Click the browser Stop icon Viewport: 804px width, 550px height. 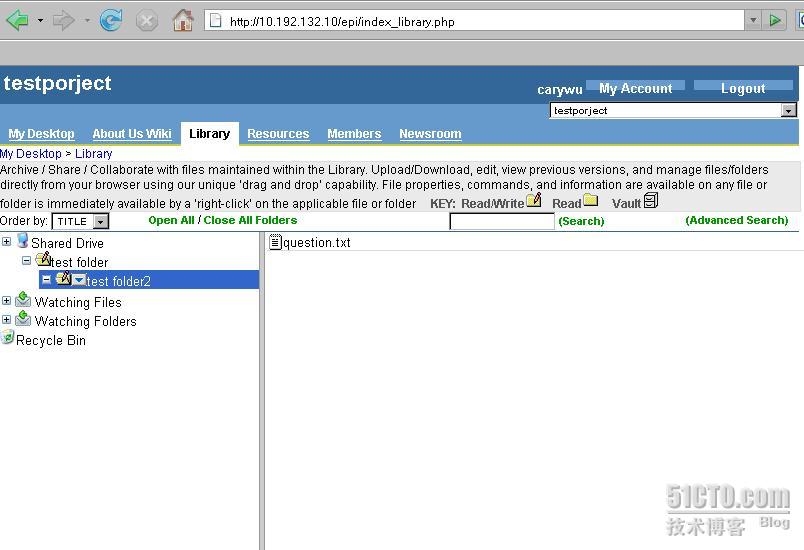click(x=147, y=21)
